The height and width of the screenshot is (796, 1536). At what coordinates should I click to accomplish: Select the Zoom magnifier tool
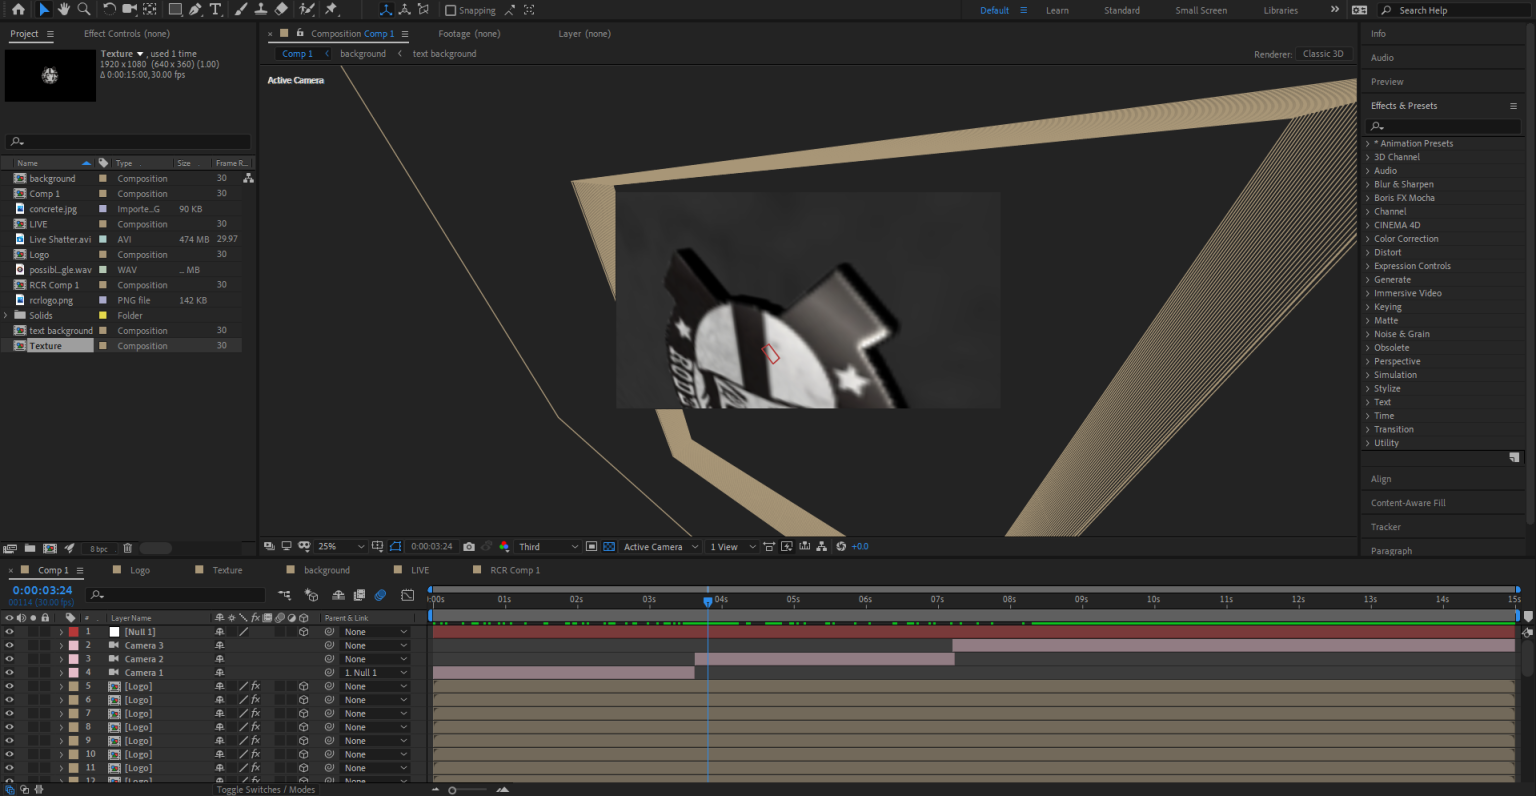click(x=84, y=9)
